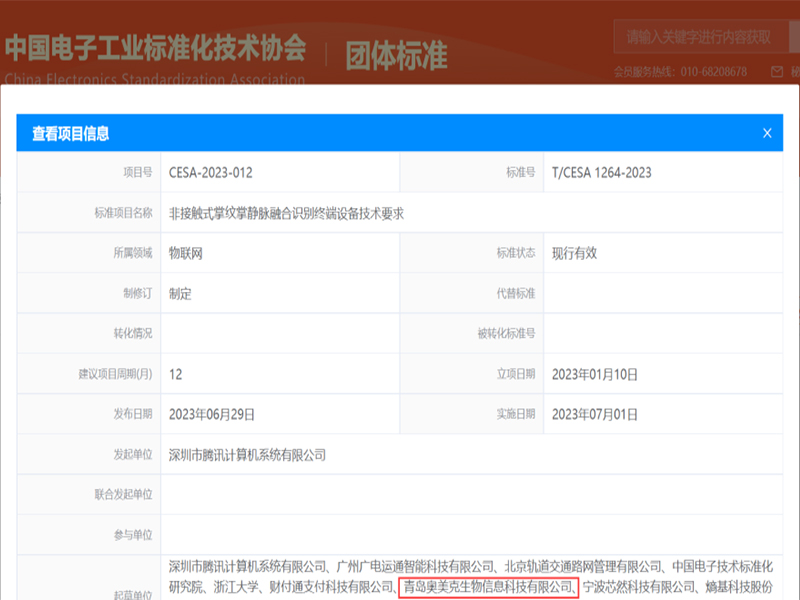Close the 查看项目信息 dialog
Image resolution: width=800 pixels, height=600 pixels.
pos(767,133)
